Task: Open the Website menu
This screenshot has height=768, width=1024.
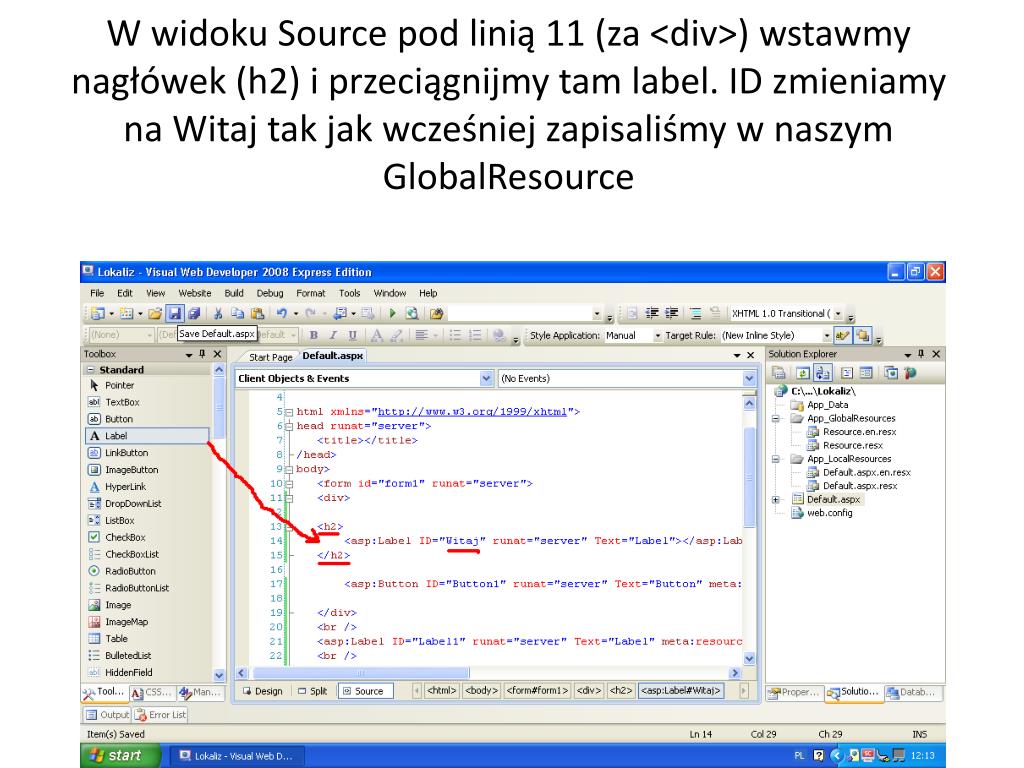Action: click(x=195, y=293)
